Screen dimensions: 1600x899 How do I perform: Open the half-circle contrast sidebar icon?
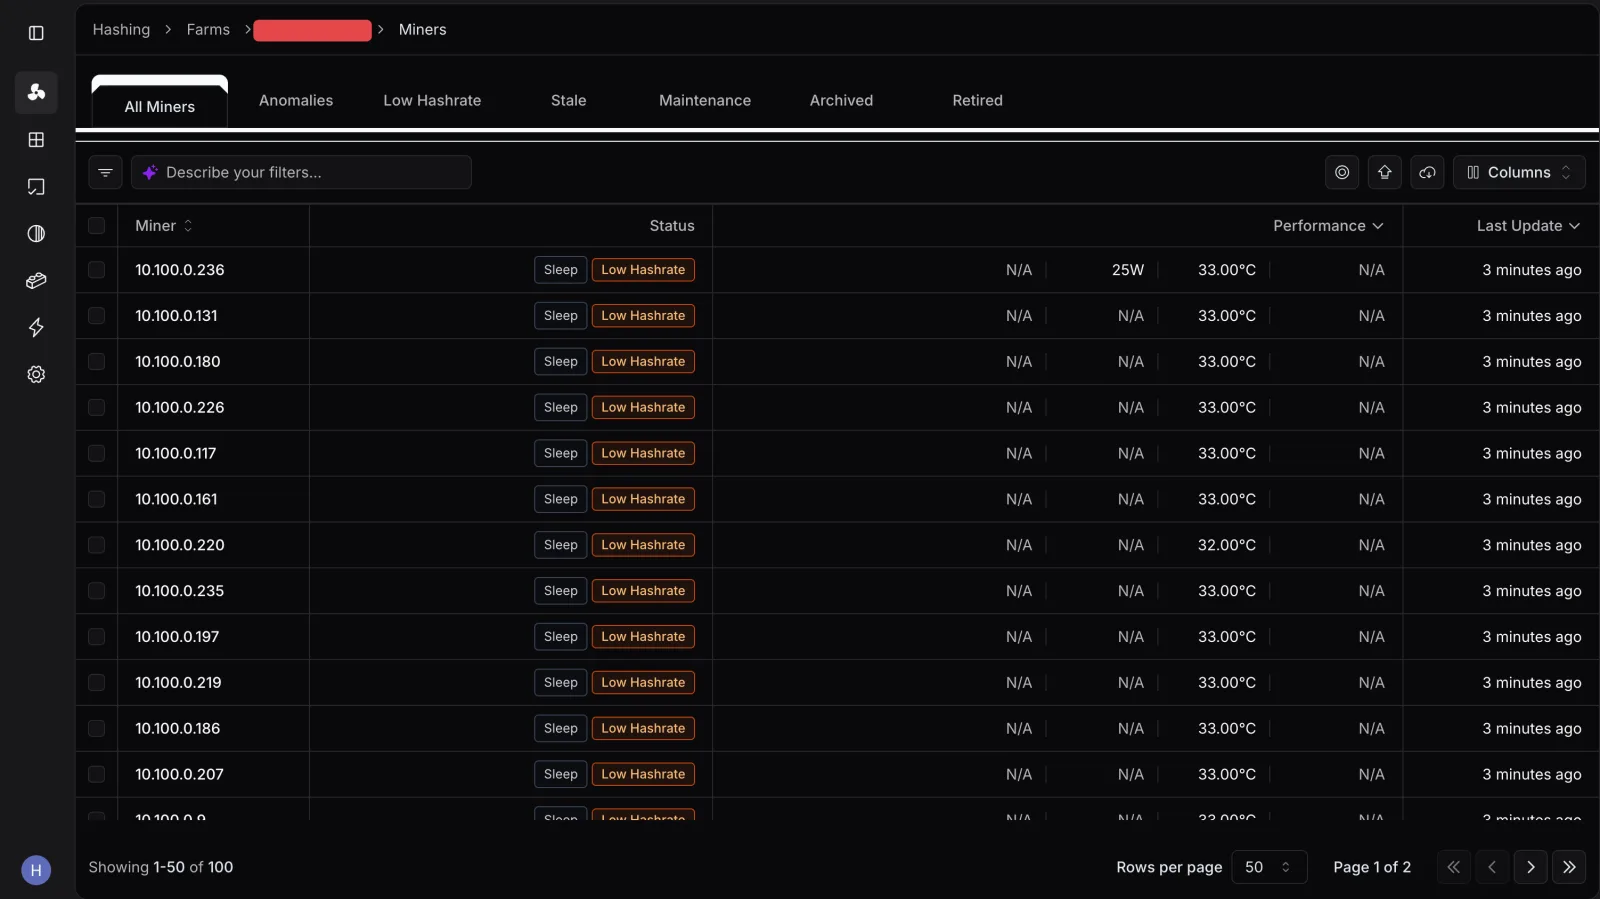click(x=36, y=234)
